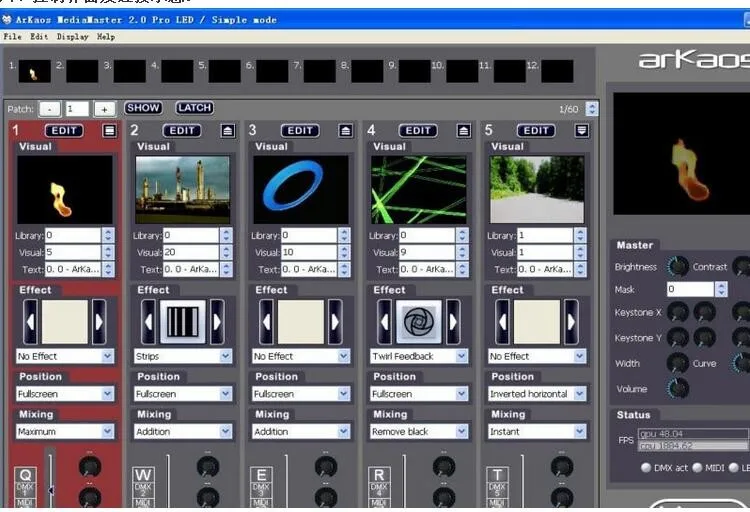Adjust the Master Volume knob
Screen dimensions: 750x512
(x=677, y=388)
